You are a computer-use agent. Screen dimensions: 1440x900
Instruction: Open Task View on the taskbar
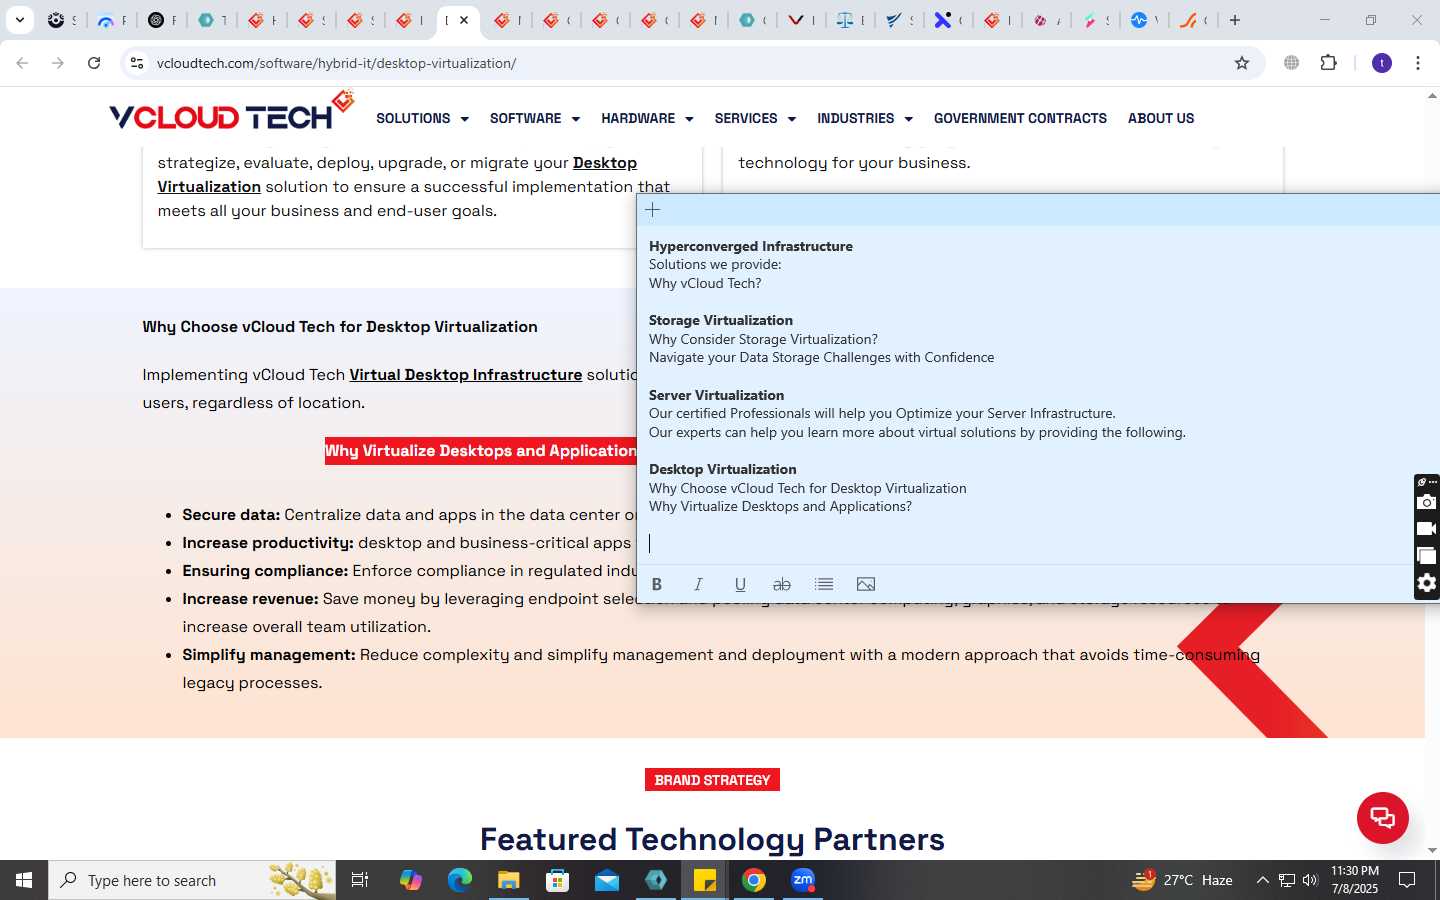360,880
